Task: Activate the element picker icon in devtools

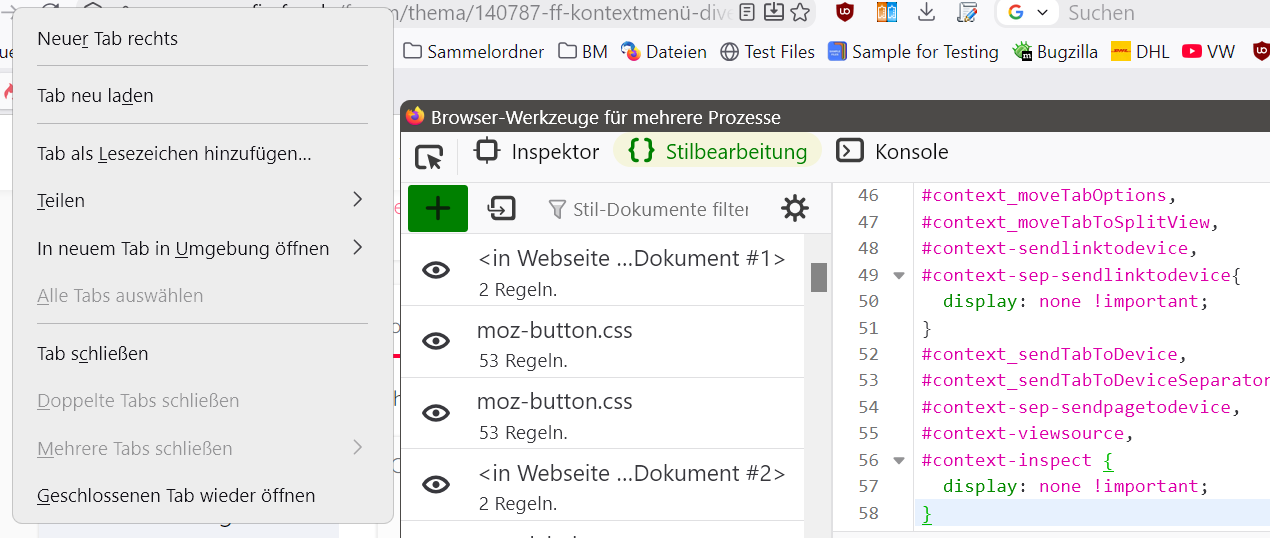Action: click(x=429, y=156)
